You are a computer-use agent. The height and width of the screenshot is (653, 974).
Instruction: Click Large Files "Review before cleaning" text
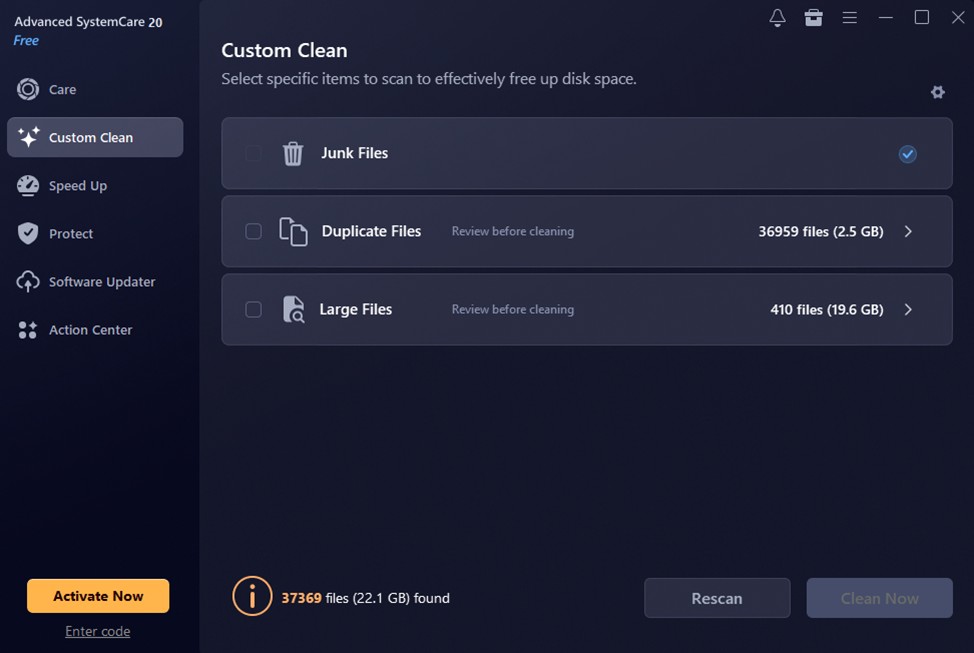point(512,309)
